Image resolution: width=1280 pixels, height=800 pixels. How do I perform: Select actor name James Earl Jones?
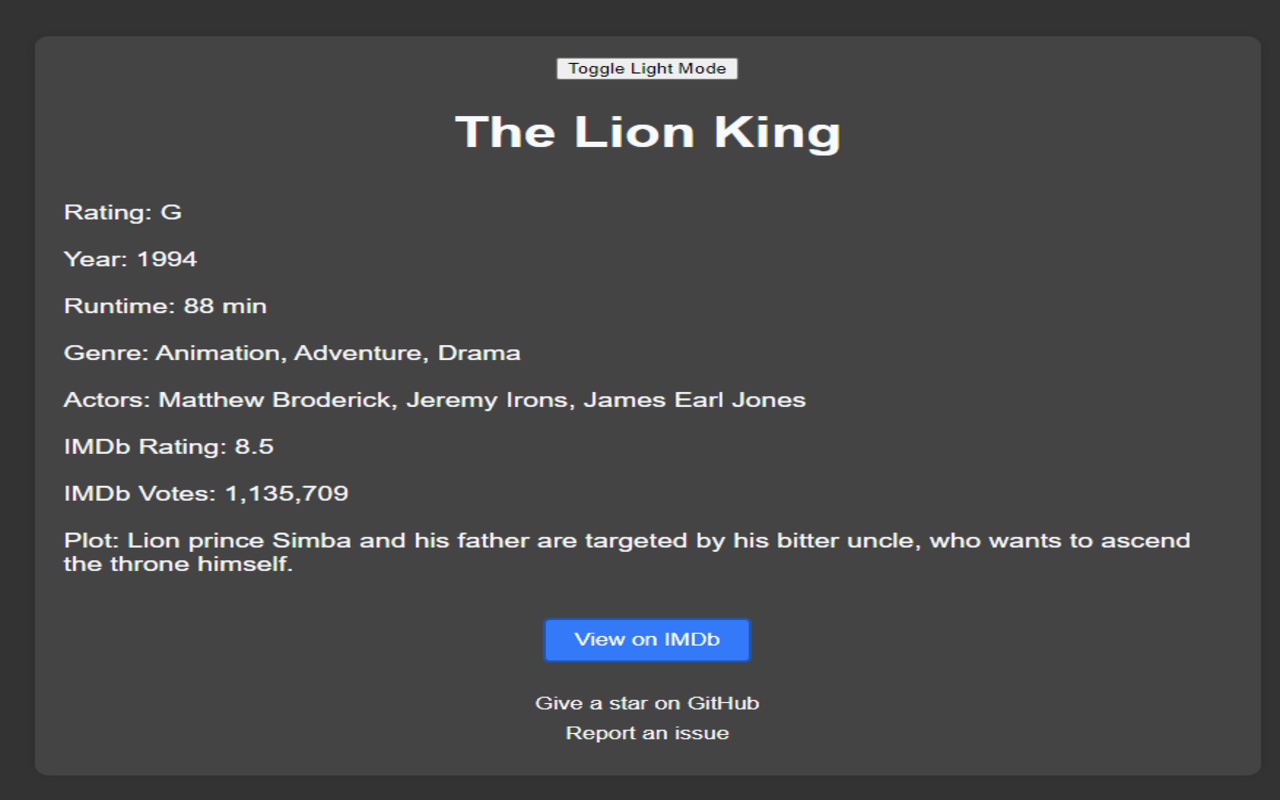click(694, 400)
